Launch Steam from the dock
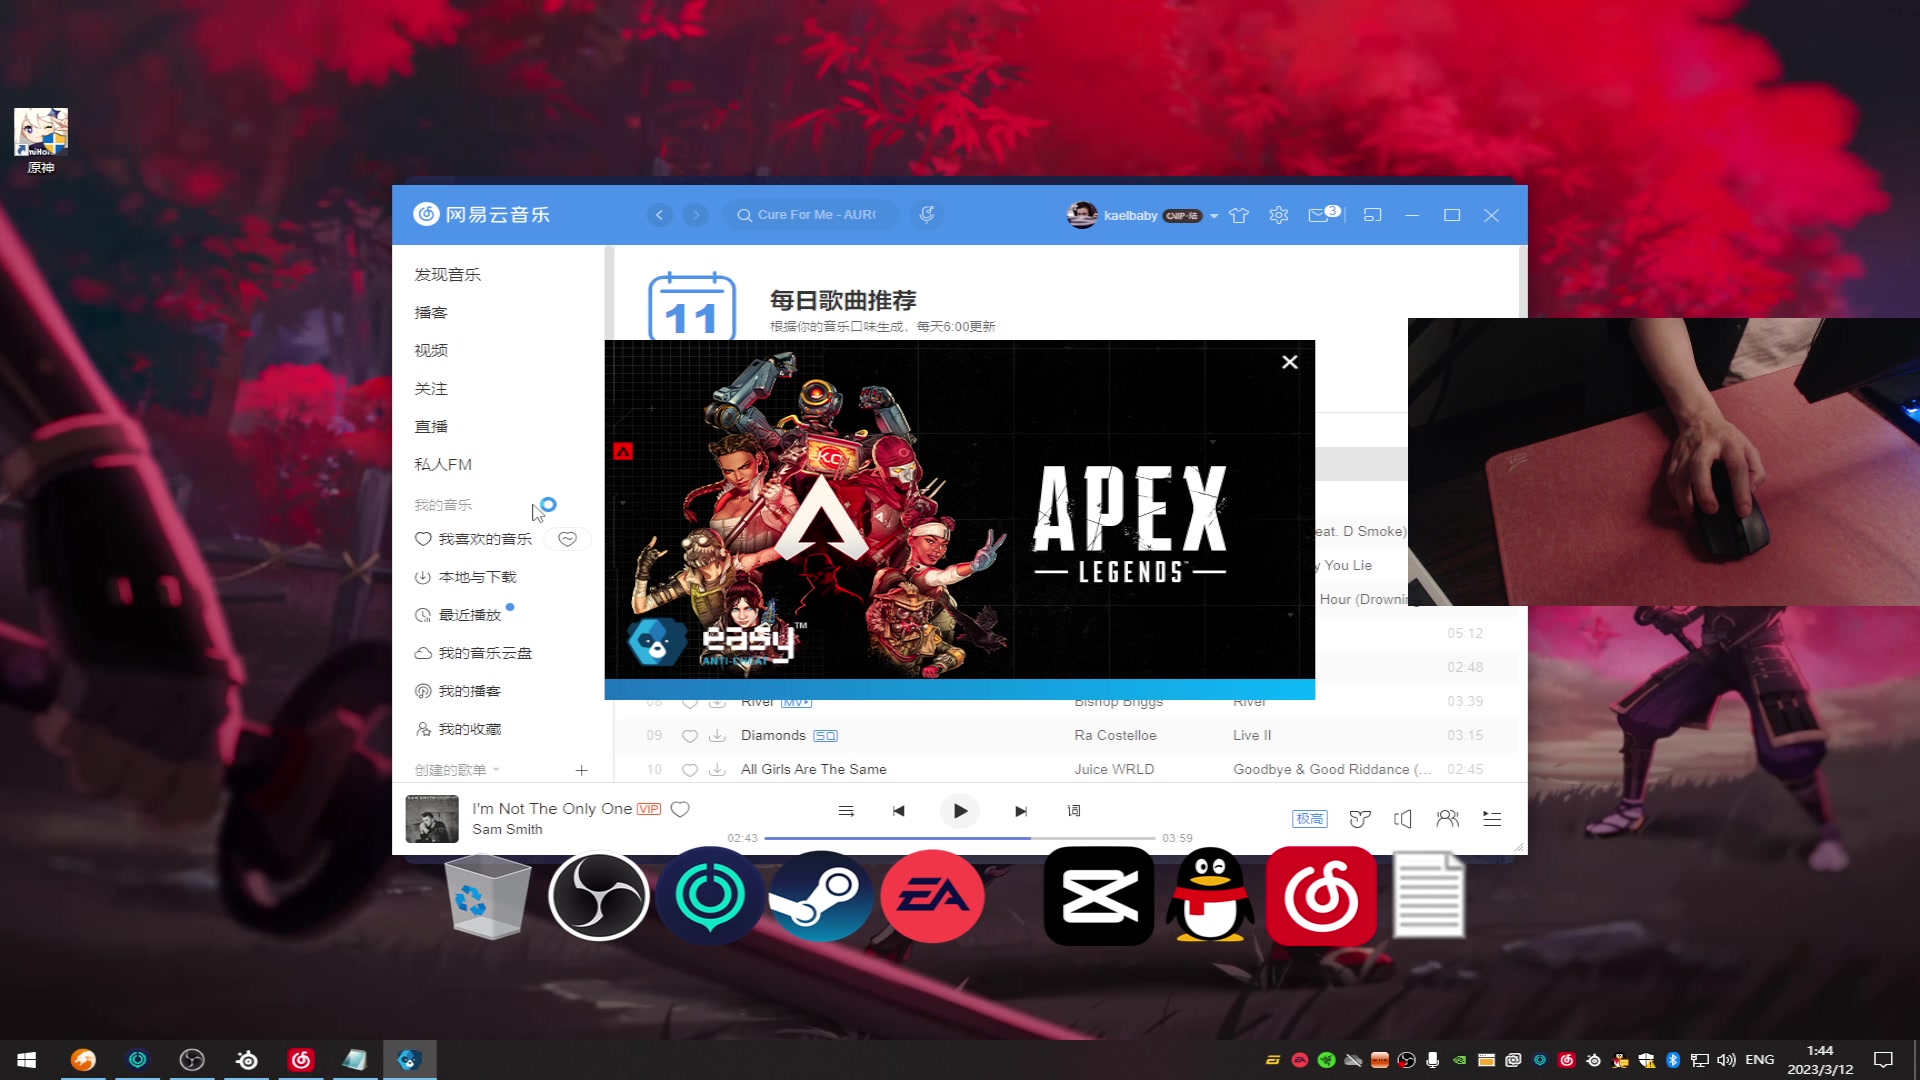 click(x=821, y=896)
